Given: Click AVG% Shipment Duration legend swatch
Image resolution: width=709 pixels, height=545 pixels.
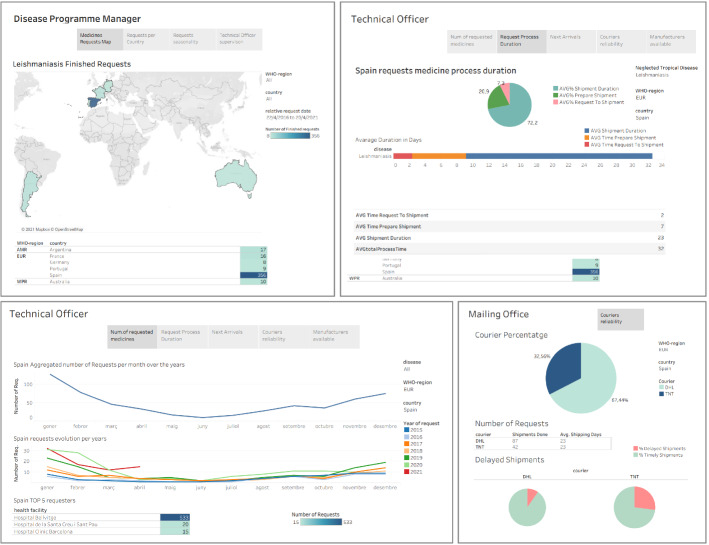Looking at the screenshot, I should coord(556,89).
